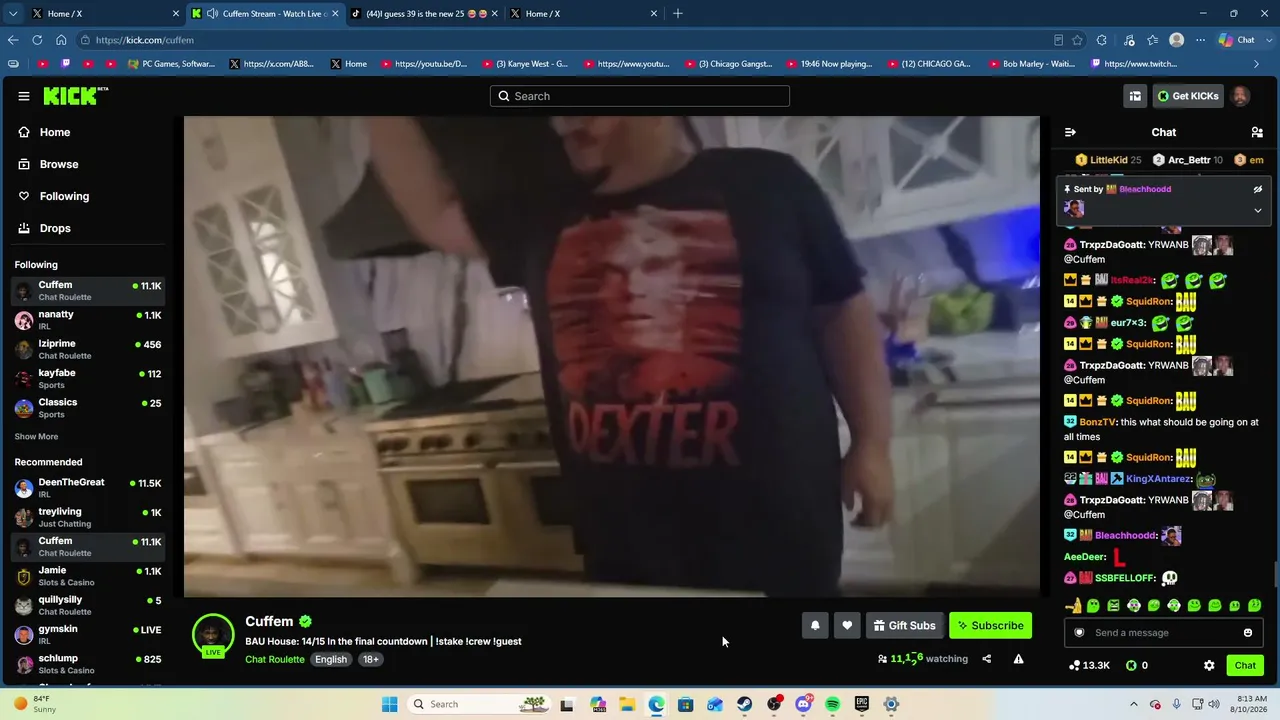The image size is (1280, 720).
Task: Open the user profile avatar on Kick
Action: point(1240,96)
